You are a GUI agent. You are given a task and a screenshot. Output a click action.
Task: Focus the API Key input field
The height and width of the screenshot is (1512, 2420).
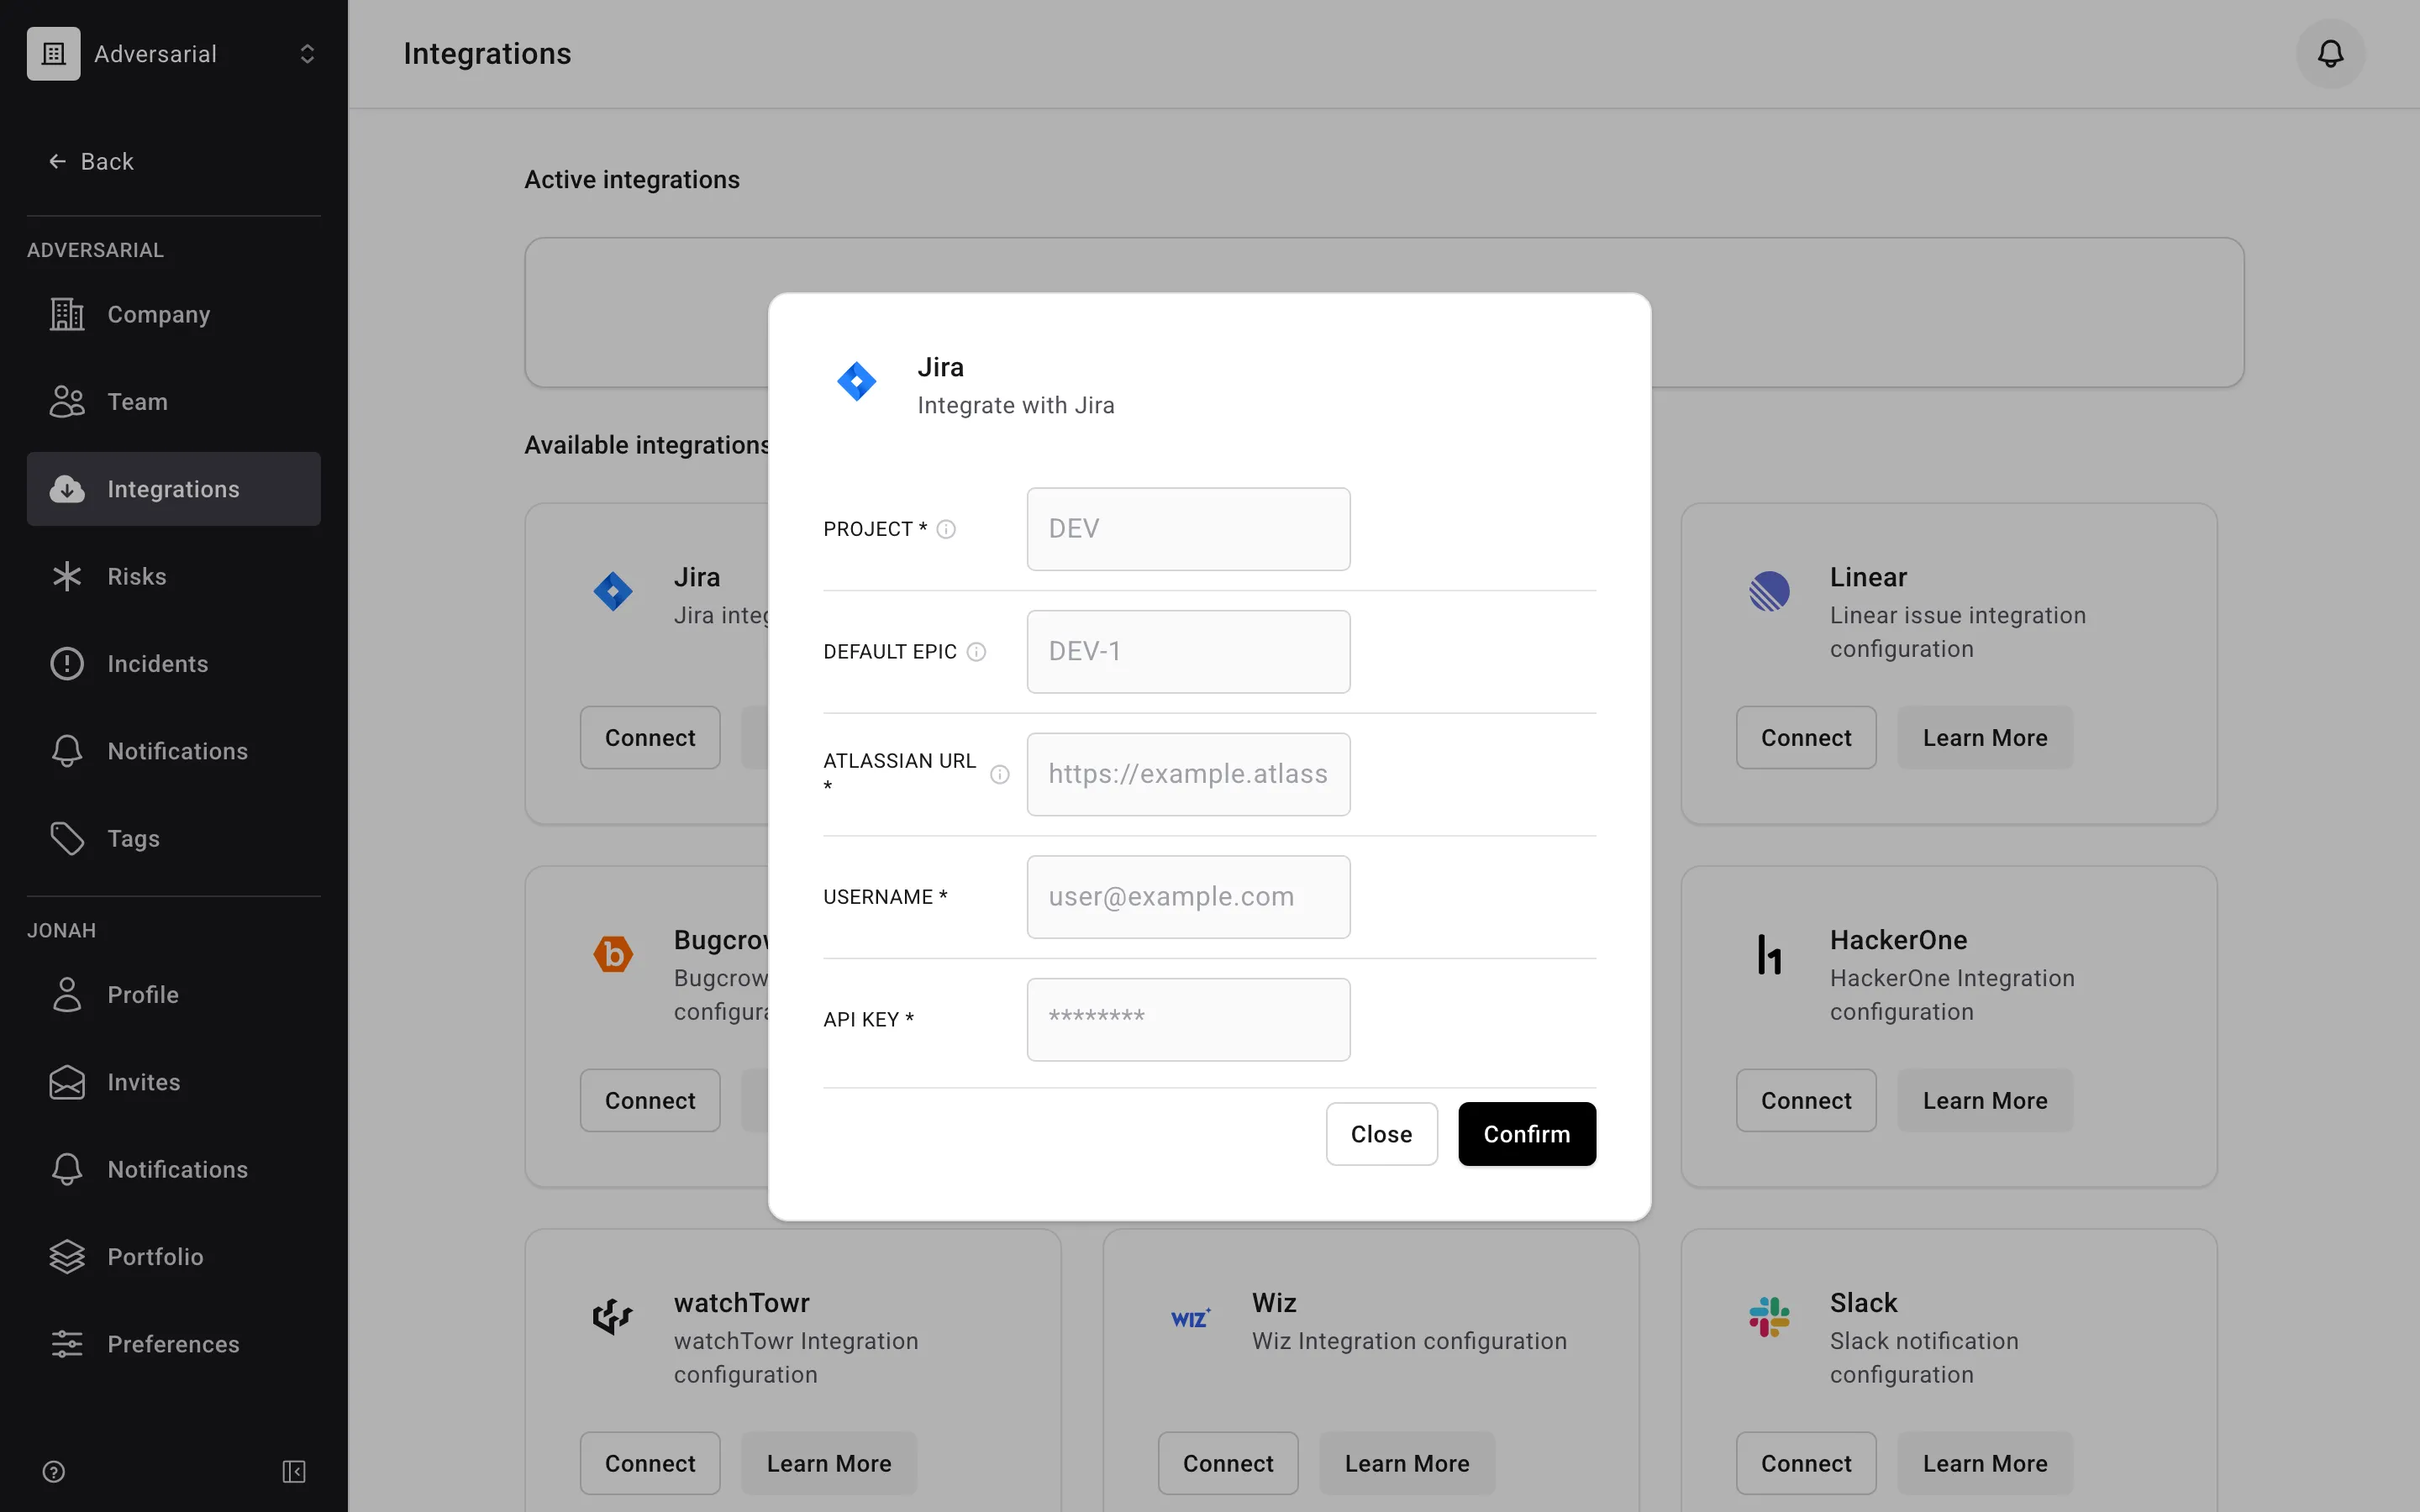tap(1188, 1020)
